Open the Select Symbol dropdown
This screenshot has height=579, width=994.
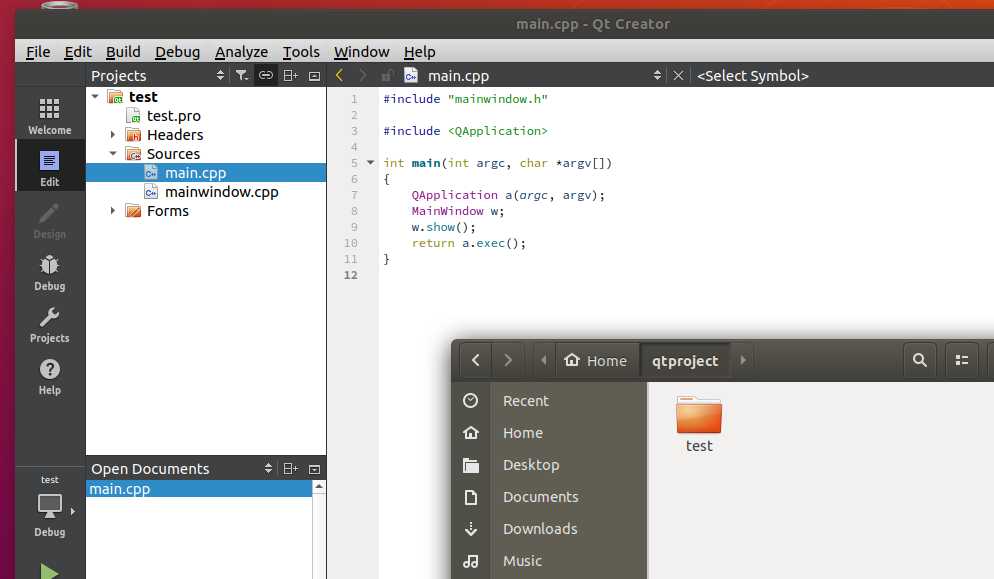point(752,75)
